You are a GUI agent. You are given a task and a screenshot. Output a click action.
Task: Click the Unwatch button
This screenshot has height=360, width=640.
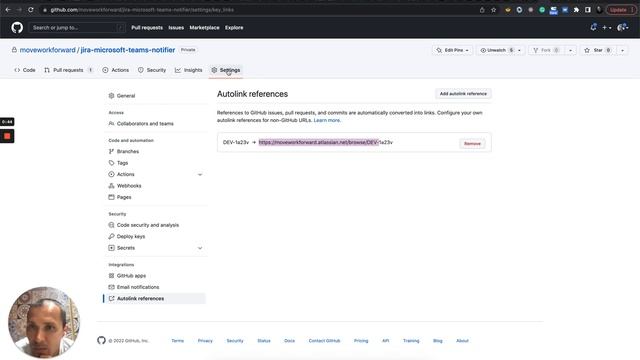point(496,50)
